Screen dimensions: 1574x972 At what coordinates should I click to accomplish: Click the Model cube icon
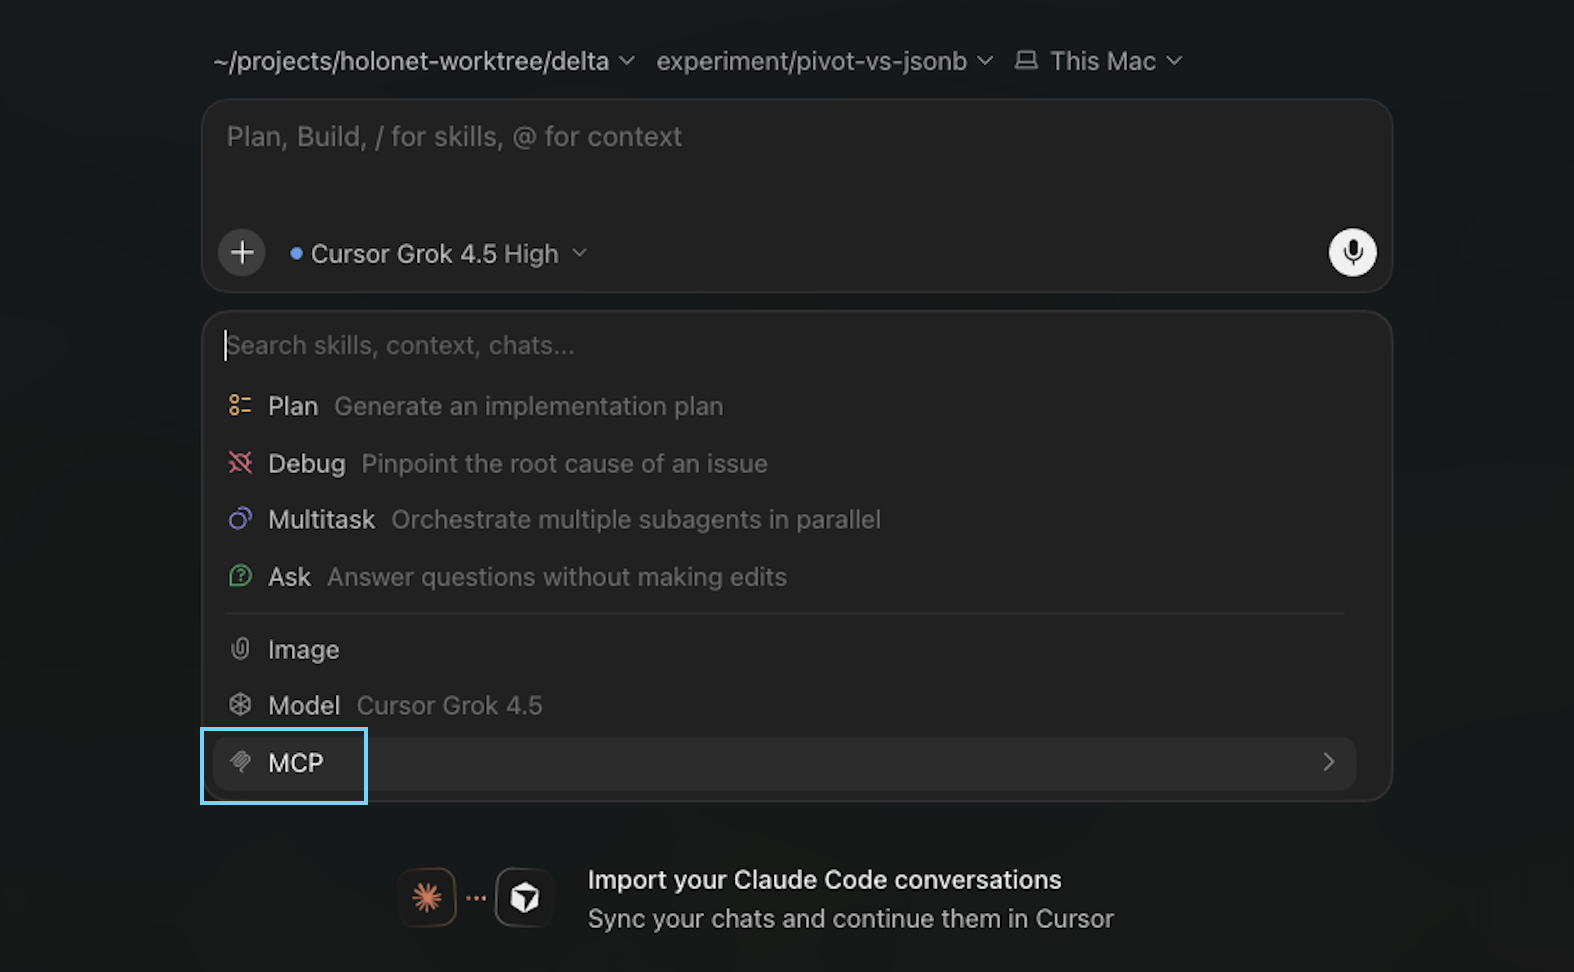click(x=240, y=705)
